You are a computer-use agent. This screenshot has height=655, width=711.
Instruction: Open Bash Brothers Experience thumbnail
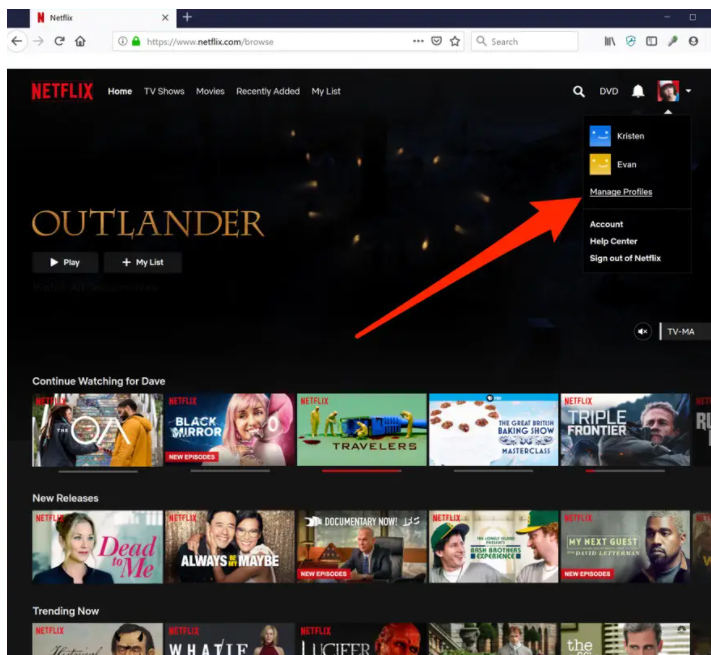(493, 547)
